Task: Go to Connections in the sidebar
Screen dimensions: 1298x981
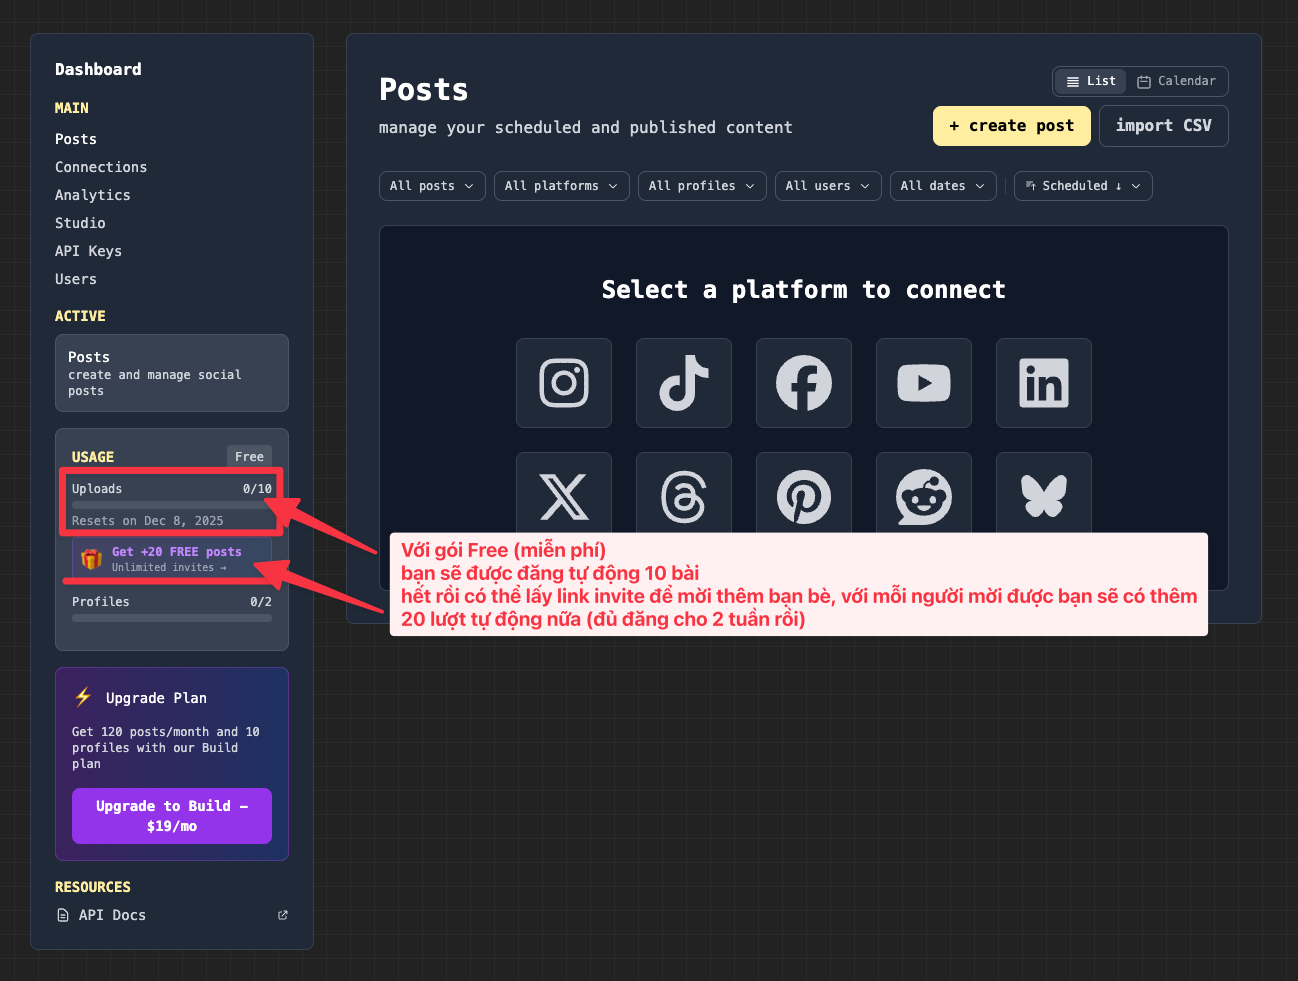Action: (x=101, y=167)
